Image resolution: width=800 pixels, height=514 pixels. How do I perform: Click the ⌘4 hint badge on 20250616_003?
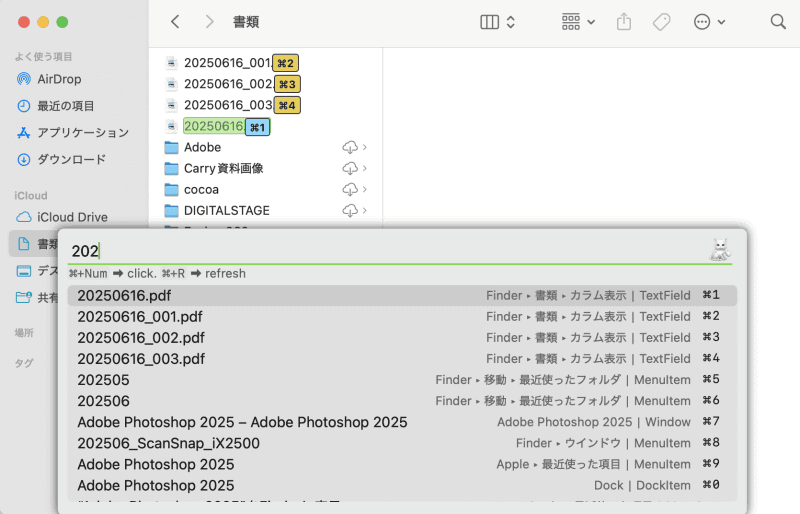(287, 105)
